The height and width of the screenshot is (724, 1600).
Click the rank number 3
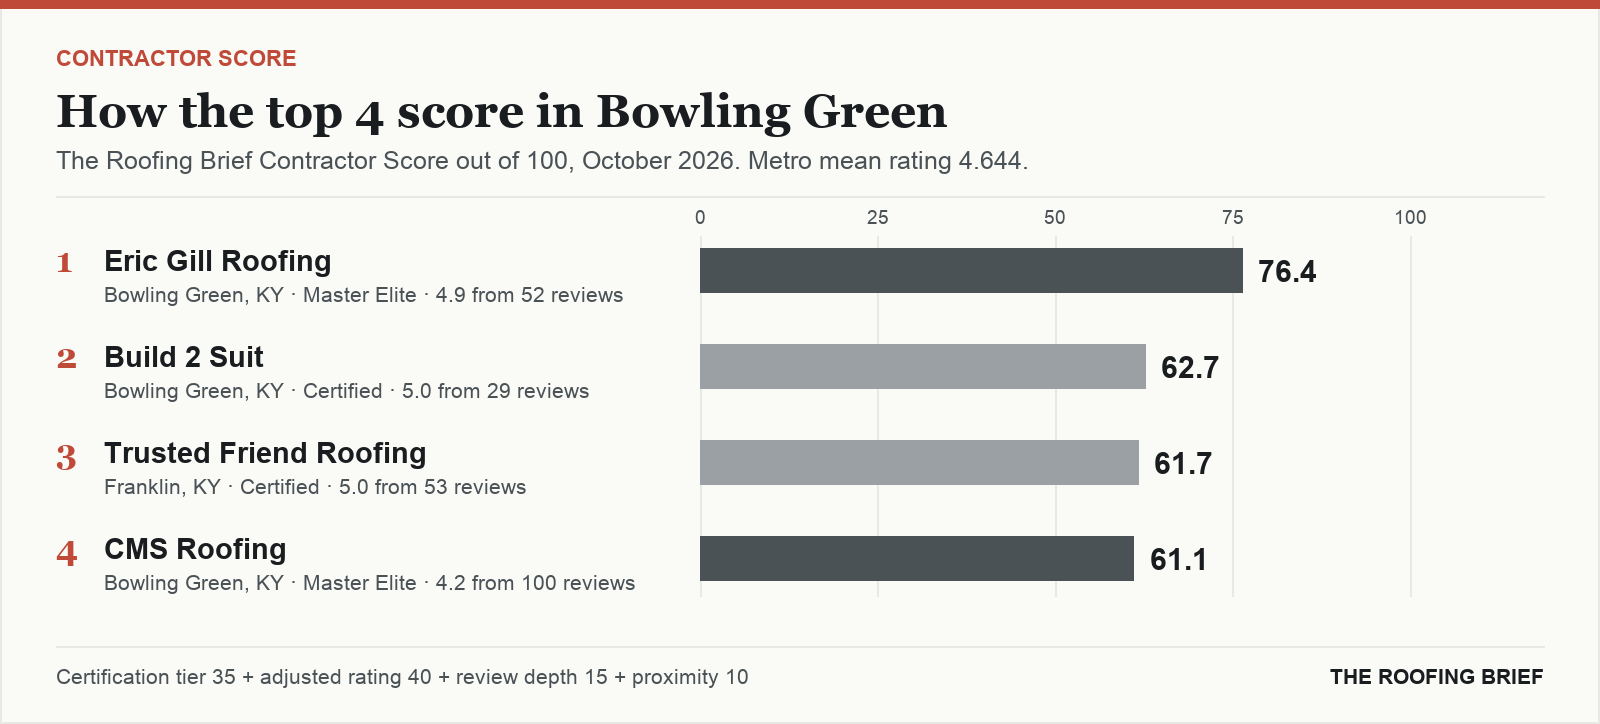[x=66, y=457]
